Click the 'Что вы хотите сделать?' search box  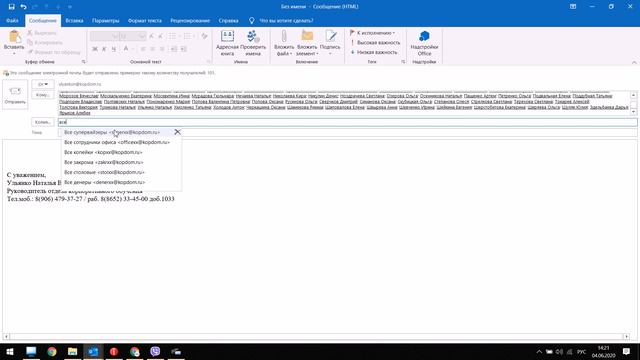[x=287, y=20]
